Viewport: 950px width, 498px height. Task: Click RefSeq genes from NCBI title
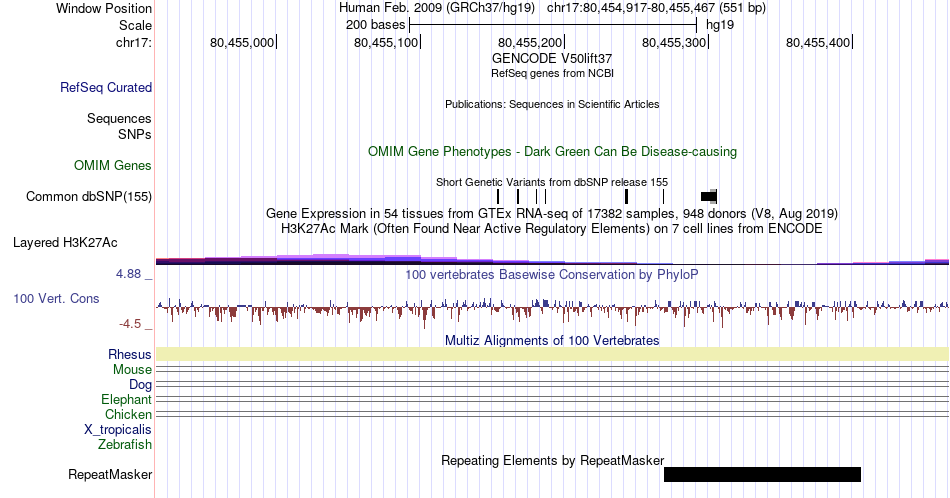(552, 73)
